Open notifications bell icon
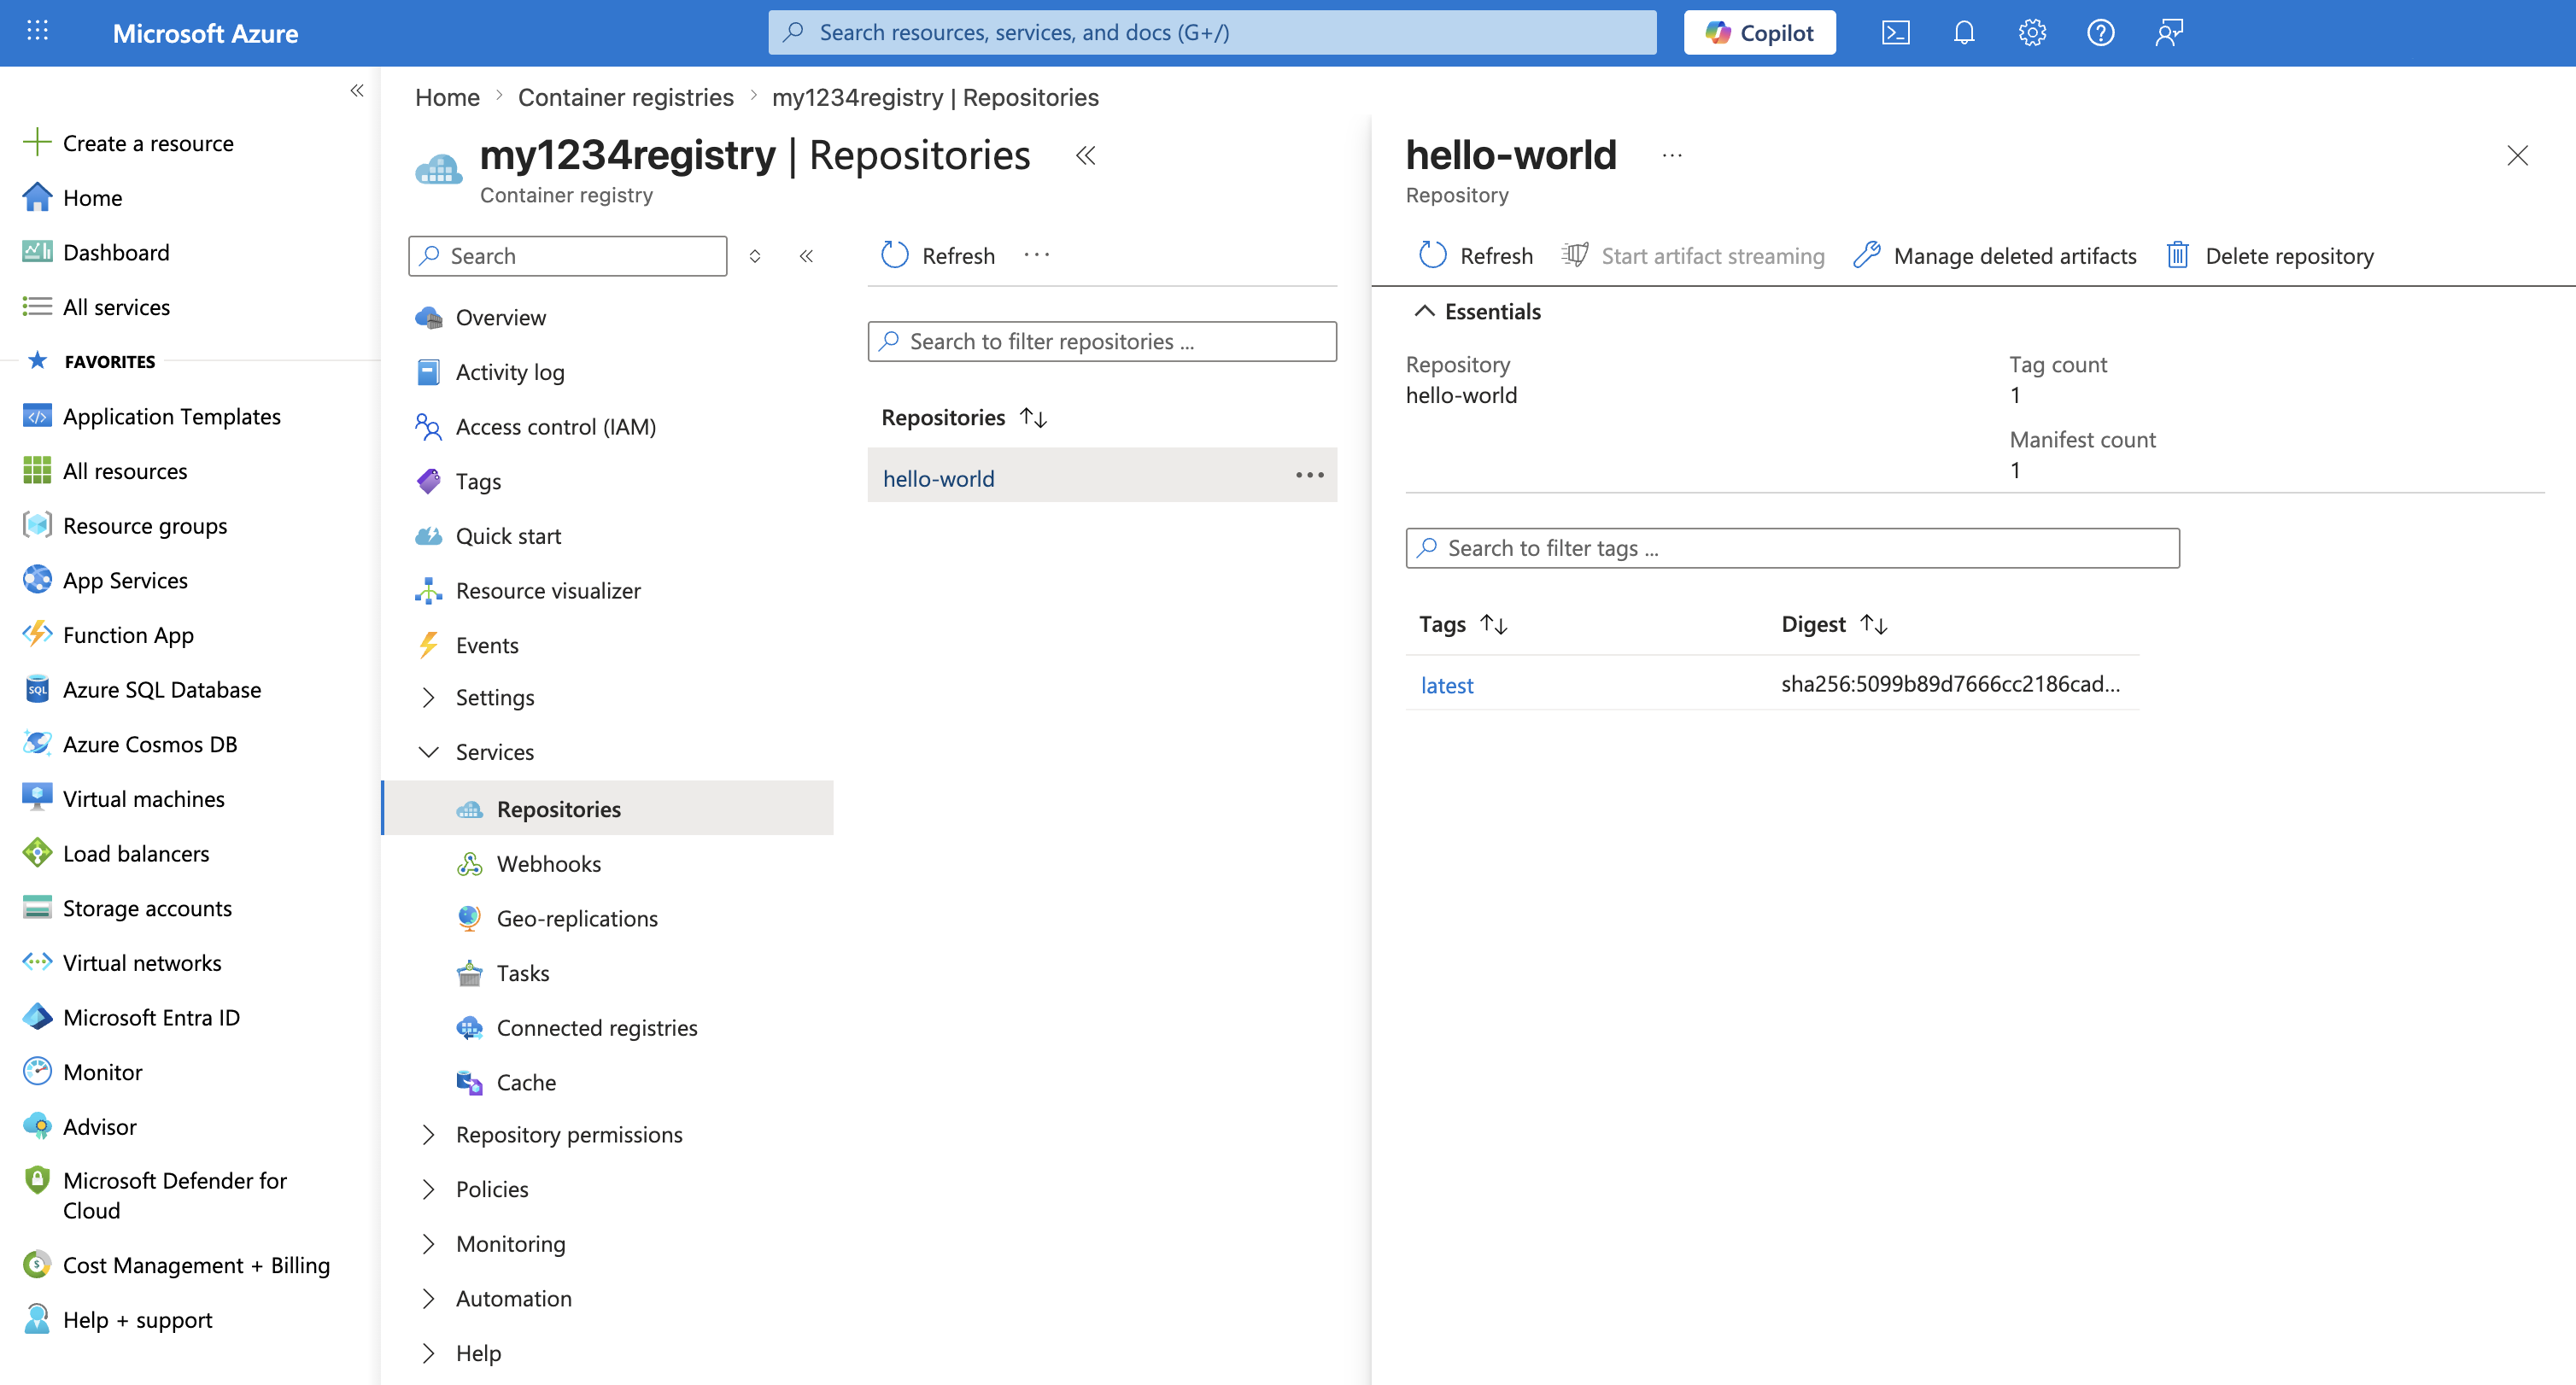This screenshot has width=2576, height=1385. coord(1963,33)
